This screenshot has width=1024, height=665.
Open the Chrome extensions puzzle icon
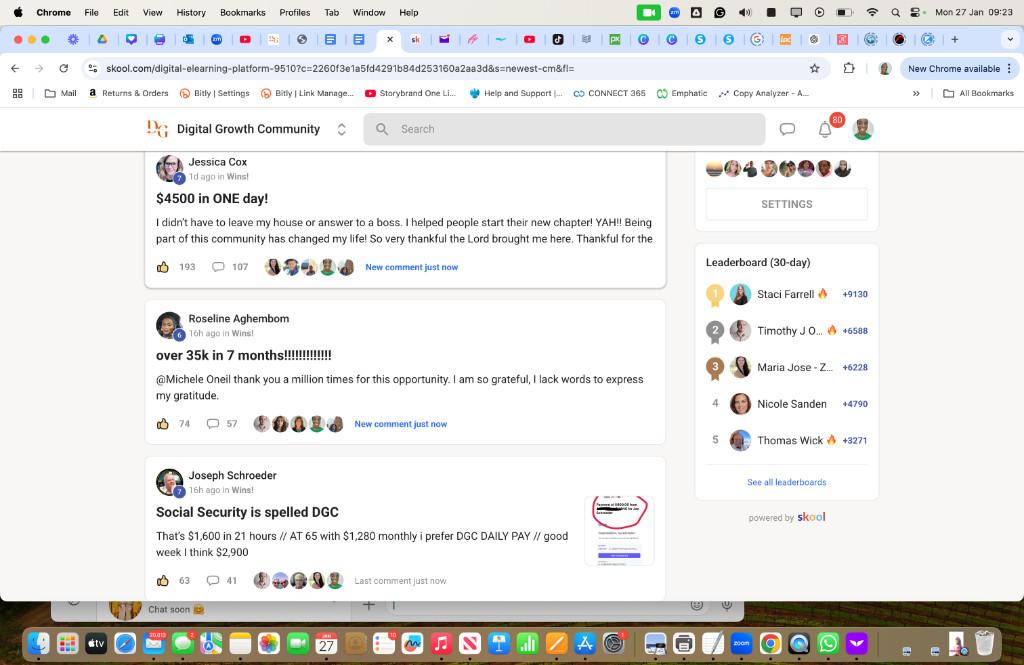tap(849, 68)
